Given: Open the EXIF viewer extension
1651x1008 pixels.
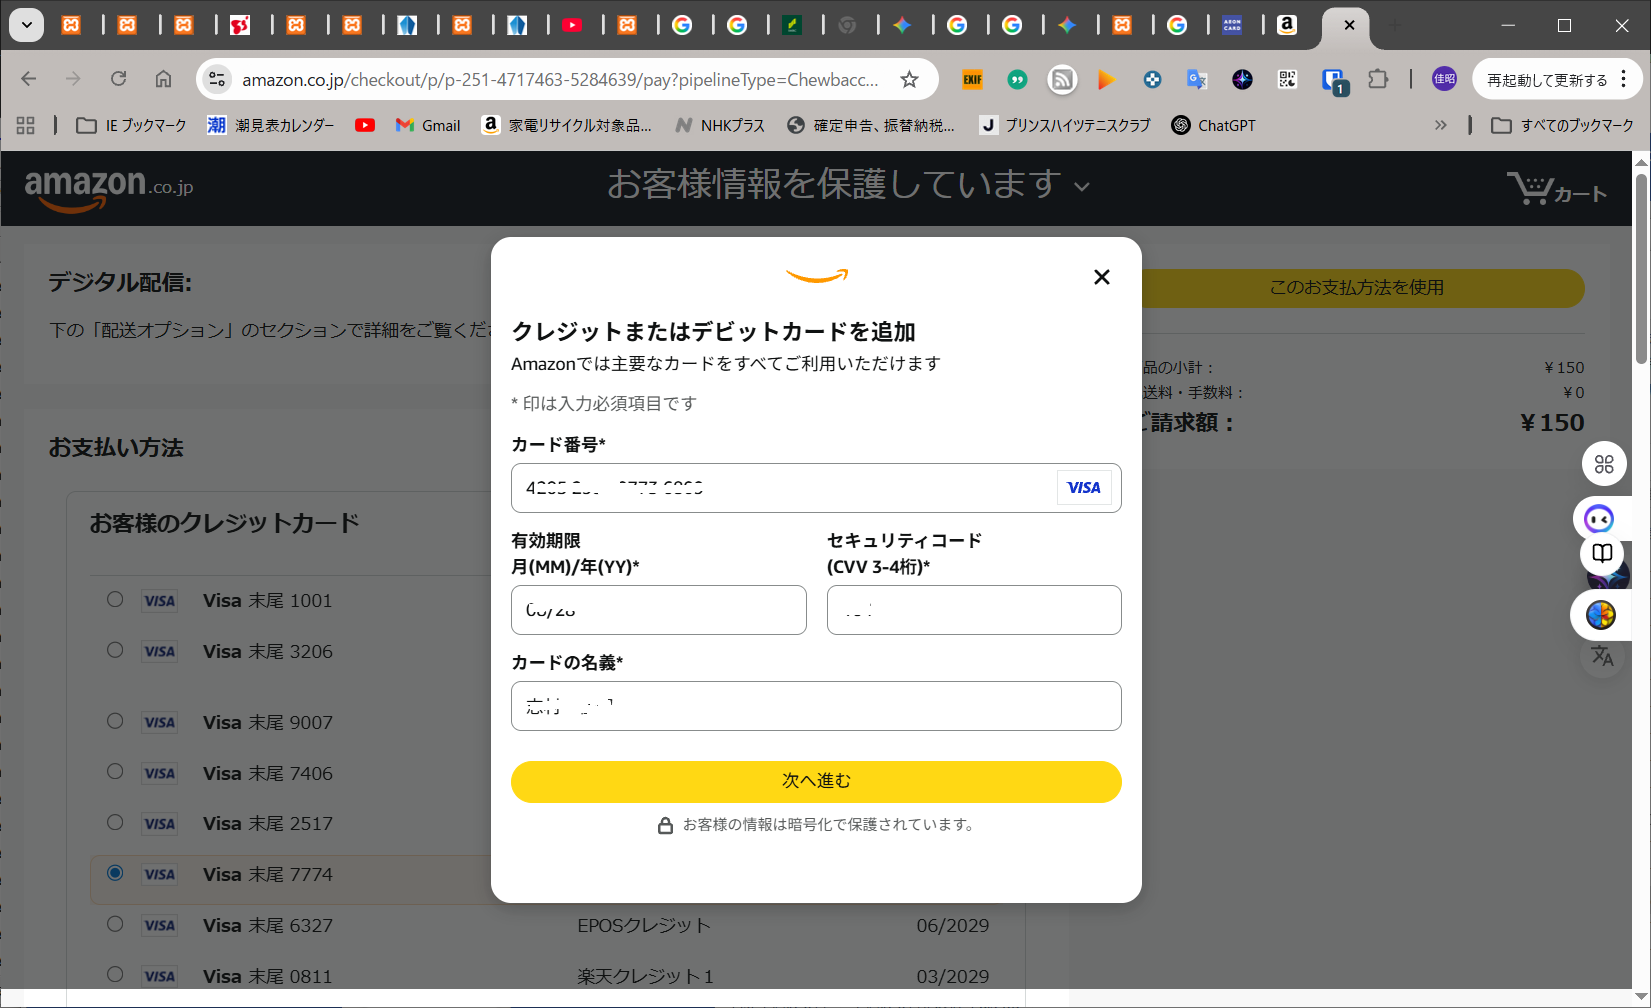Looking at the screenshot, I should [972, 79].
